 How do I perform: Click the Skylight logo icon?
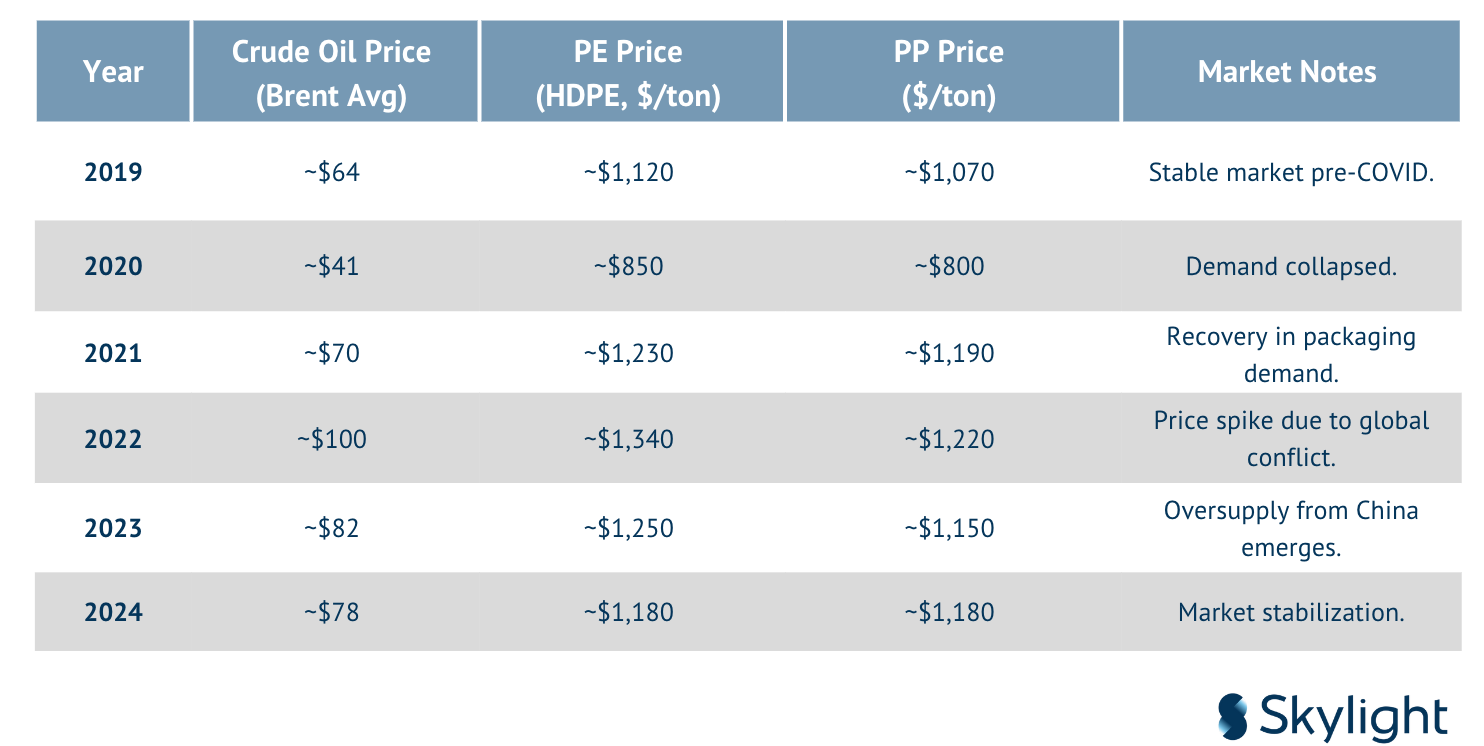[x=1233, y=718]
